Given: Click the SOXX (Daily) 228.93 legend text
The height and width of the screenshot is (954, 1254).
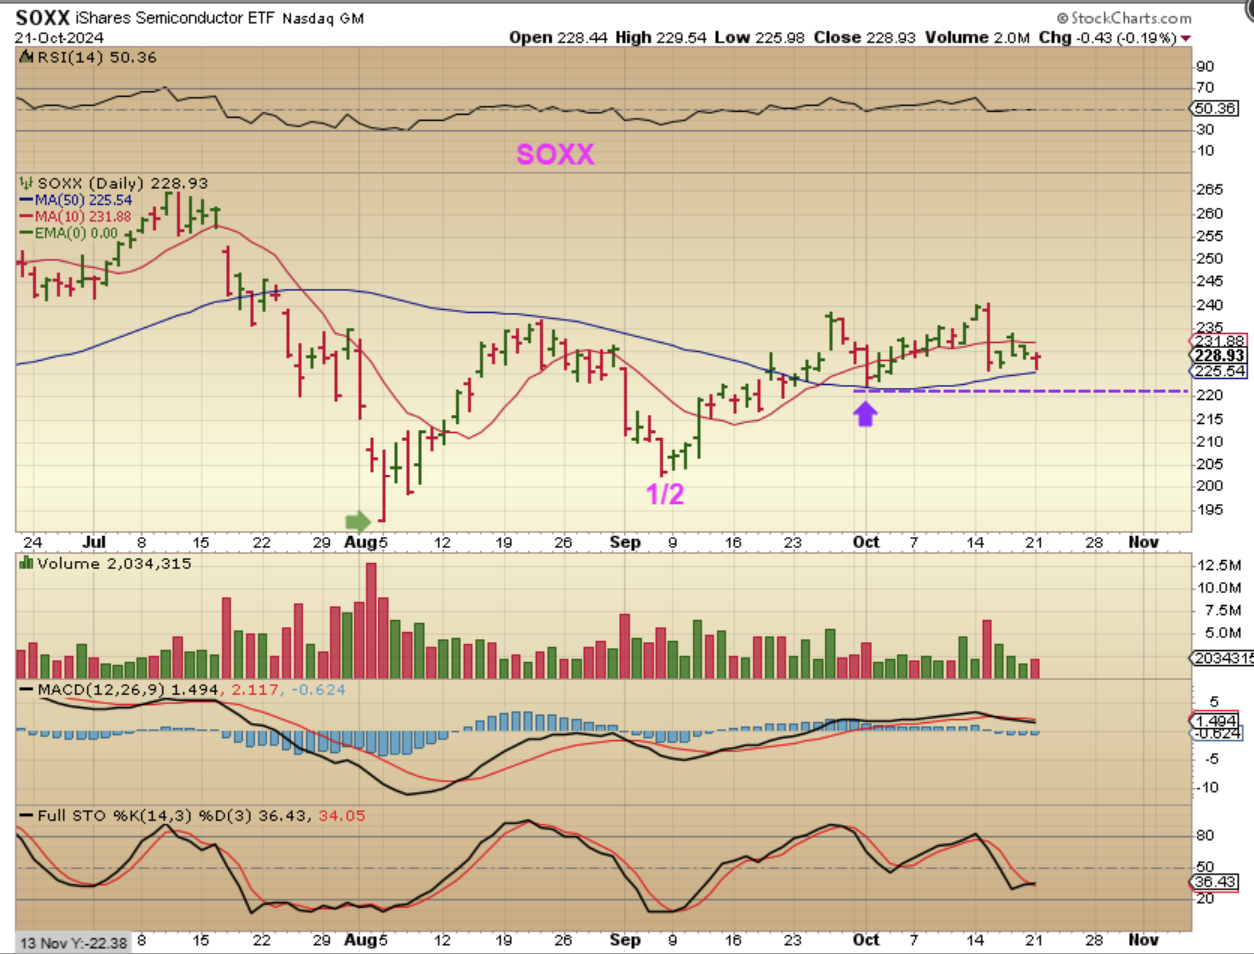Looking at the screenshot, I should [122, 183].
